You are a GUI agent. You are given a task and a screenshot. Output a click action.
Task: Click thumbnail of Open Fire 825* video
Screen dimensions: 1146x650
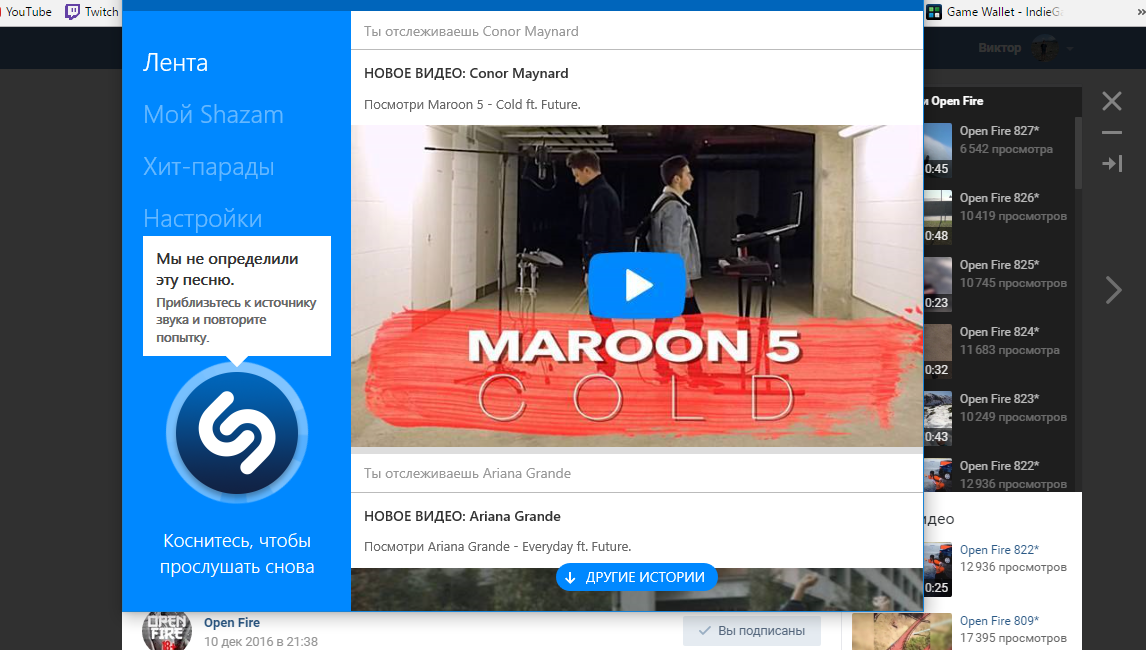938,284
